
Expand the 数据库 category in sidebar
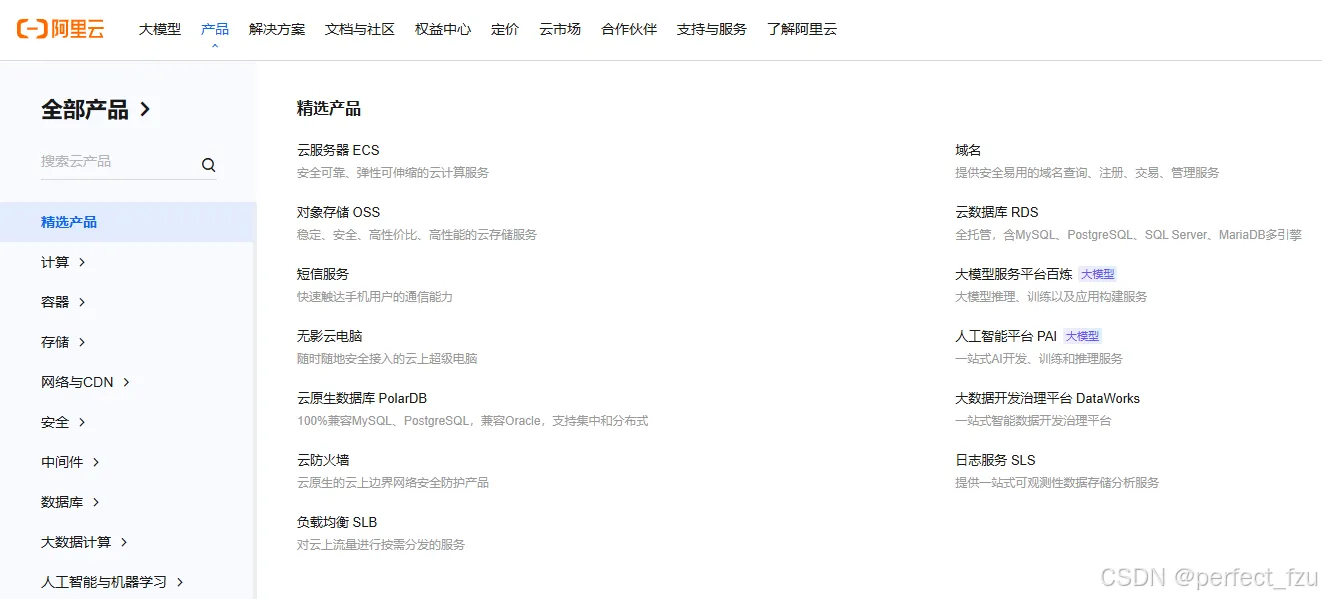click(x=64, y=501)
